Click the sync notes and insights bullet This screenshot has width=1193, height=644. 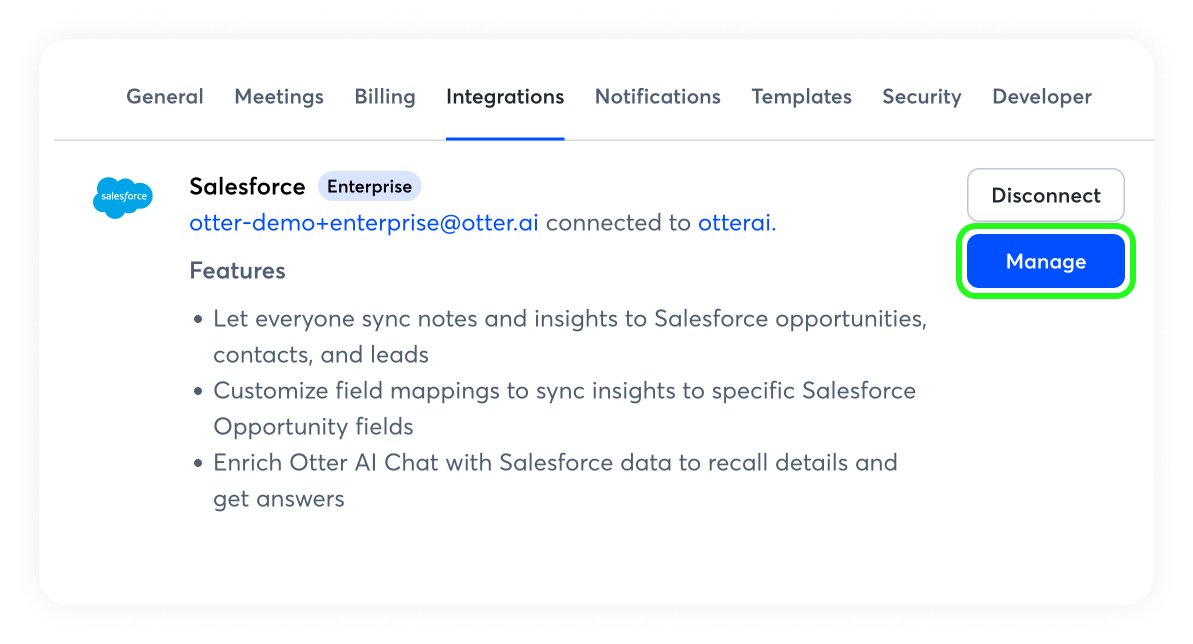click(x=569, y=319)
